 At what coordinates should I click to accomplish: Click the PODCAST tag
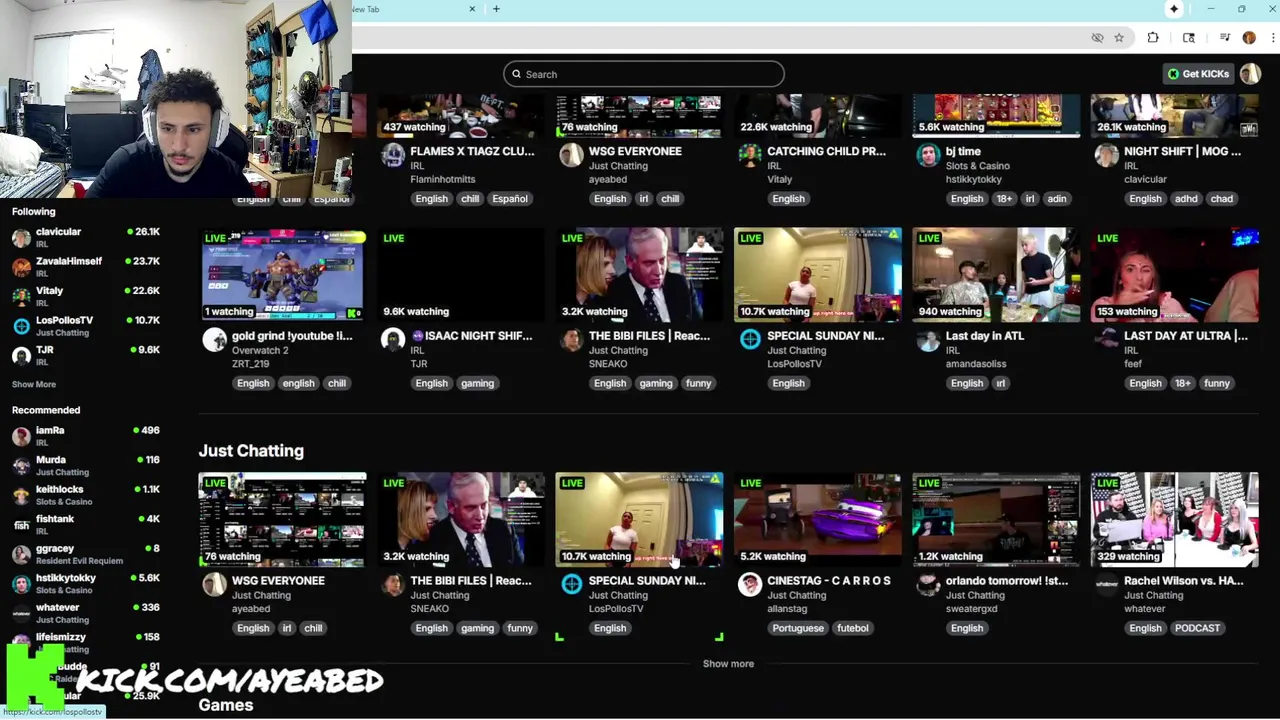point(1197,628)
